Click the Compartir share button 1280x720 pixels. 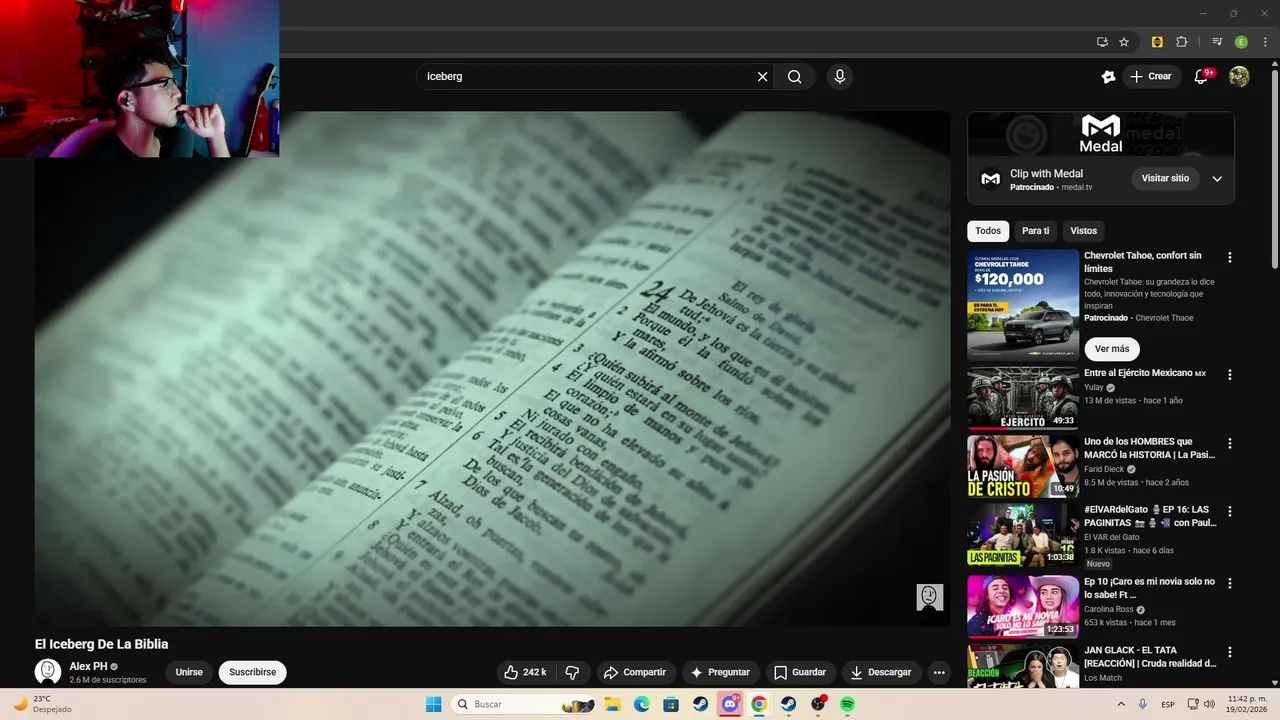(x=634, y=672)
